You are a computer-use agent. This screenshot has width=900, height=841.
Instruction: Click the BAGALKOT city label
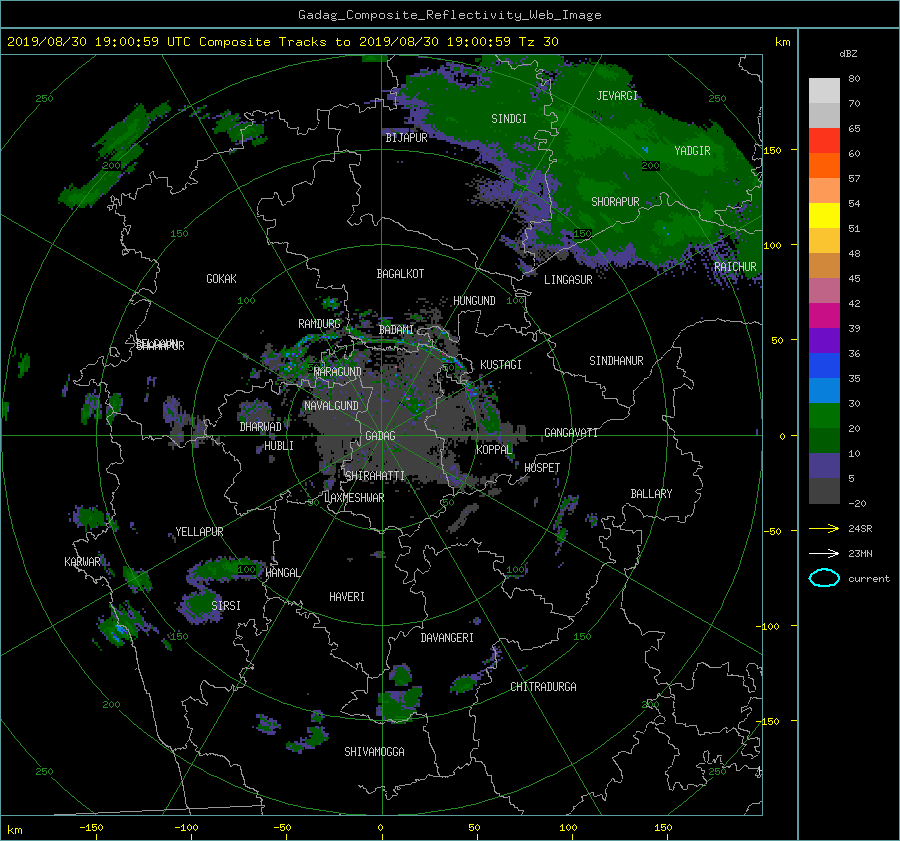400,274
